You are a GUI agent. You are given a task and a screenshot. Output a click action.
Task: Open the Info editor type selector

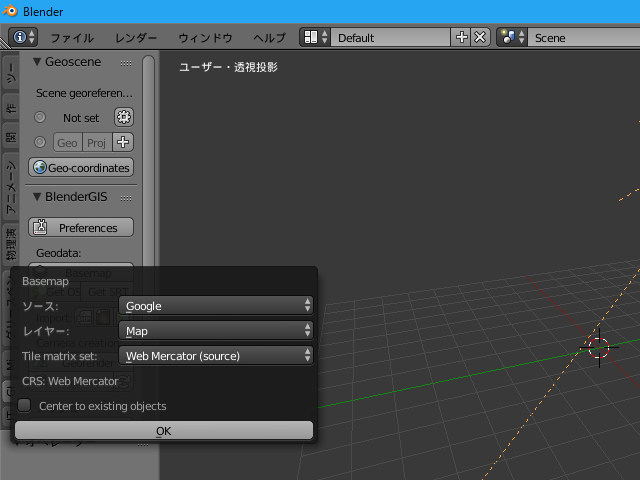[23, 37]
